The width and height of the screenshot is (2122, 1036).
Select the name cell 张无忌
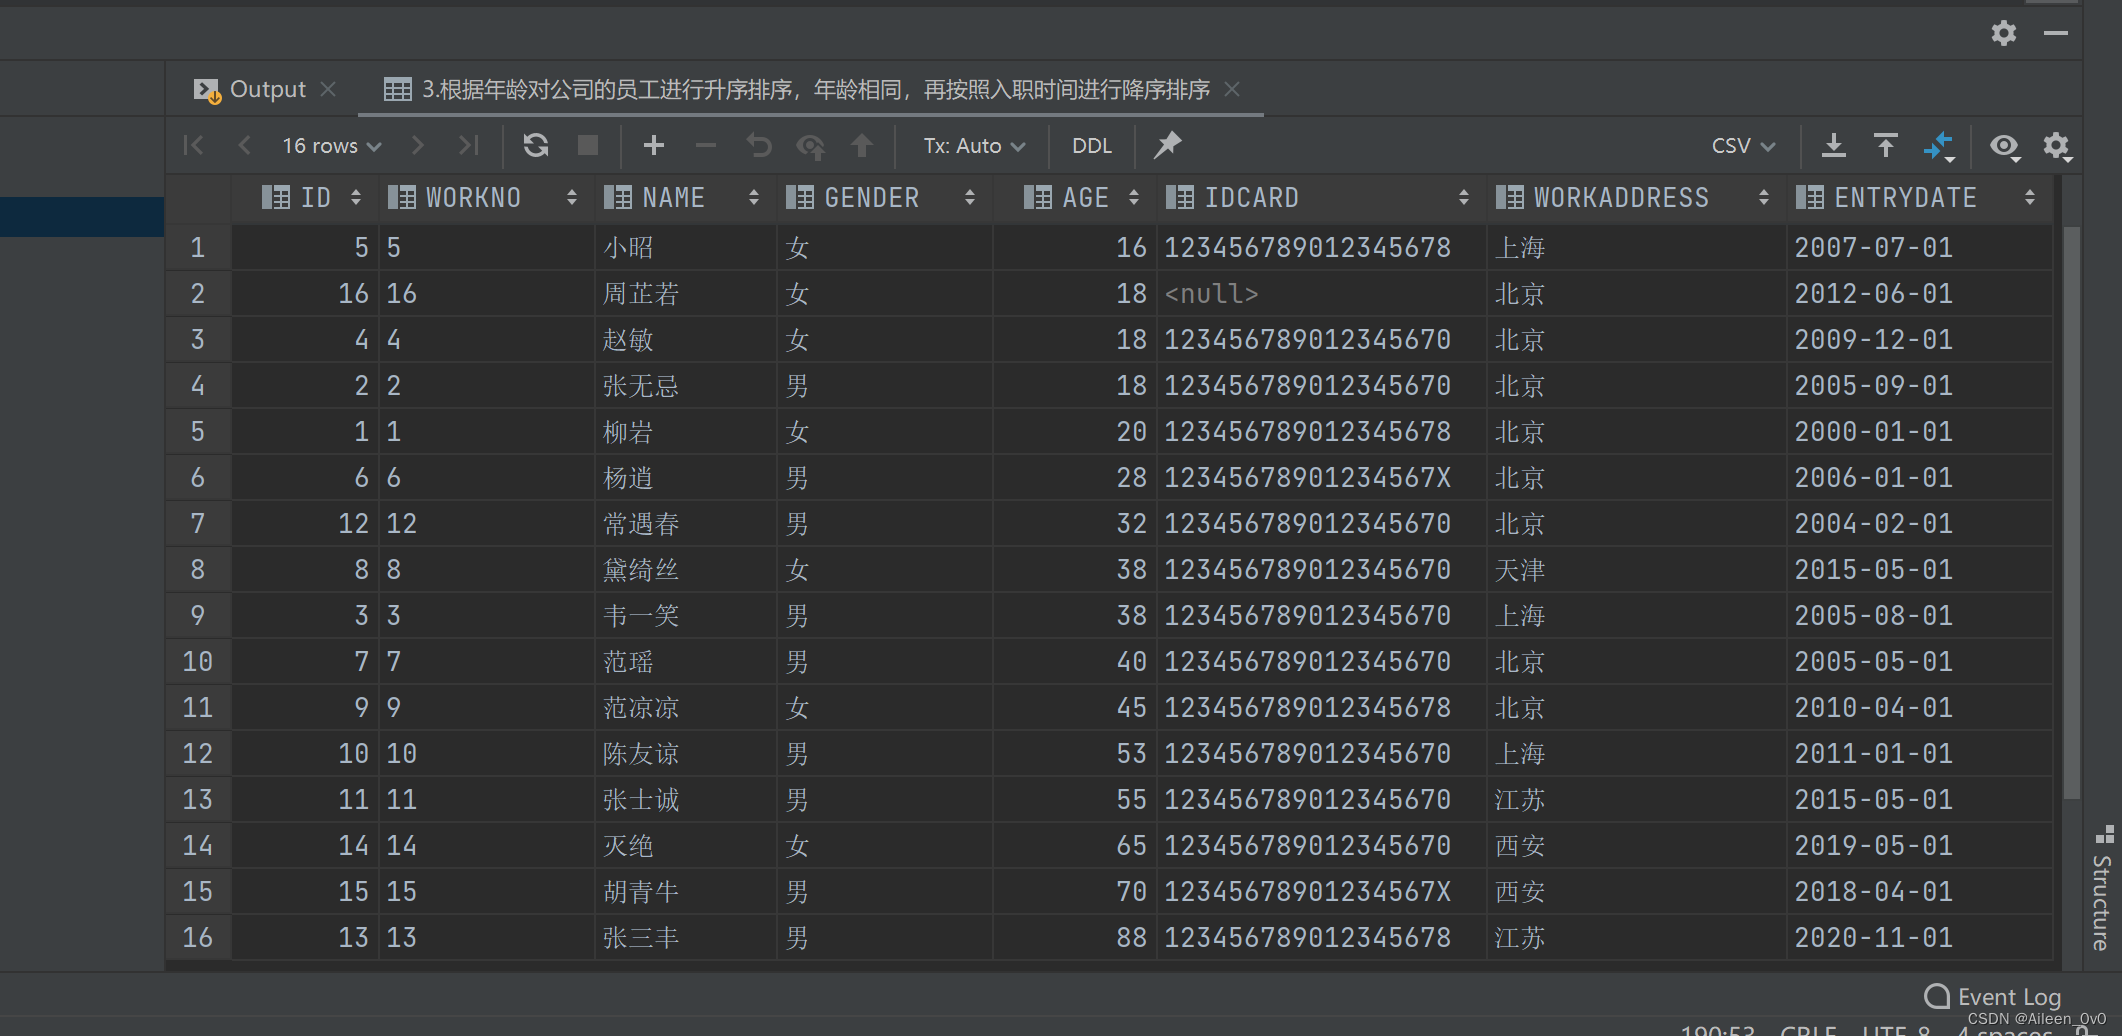(x=686, y=385)
